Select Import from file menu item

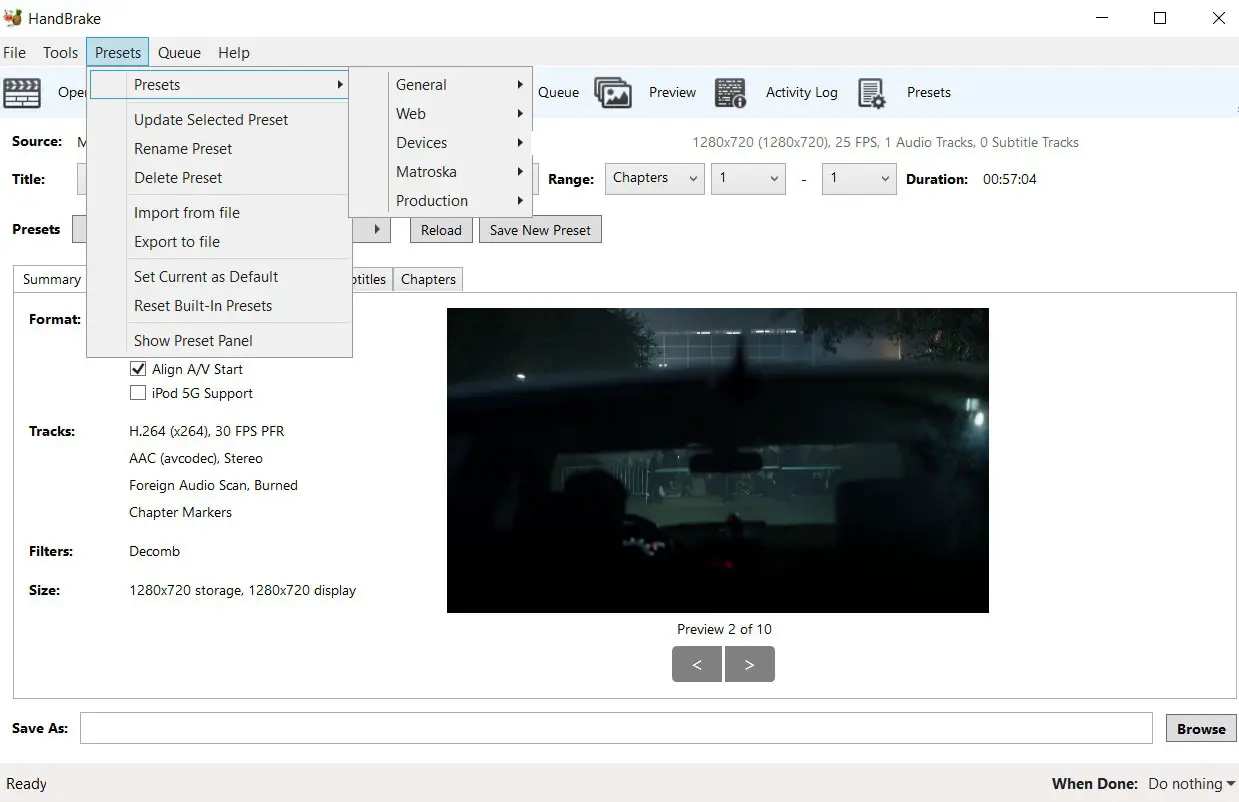[x=187, y=212]
